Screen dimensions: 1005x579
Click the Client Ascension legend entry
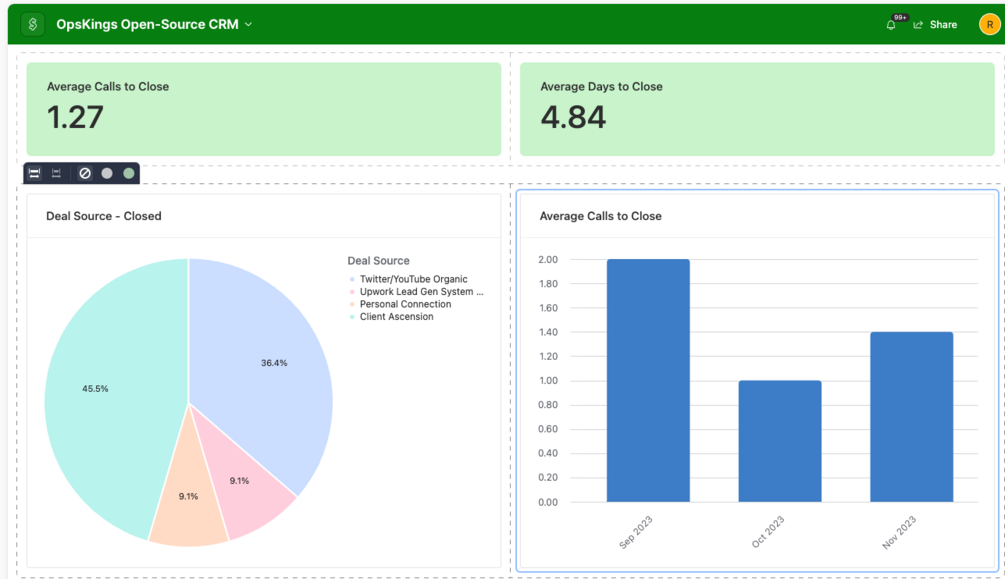[x=391, y=317]
